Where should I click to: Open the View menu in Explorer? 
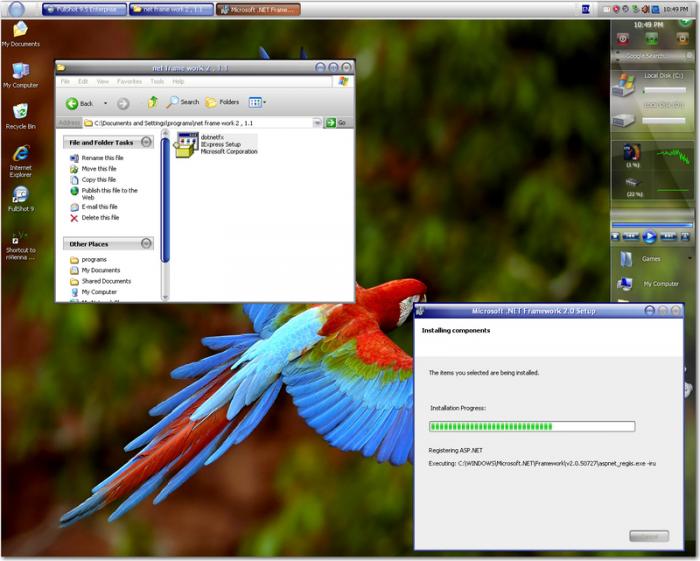click(103, 82)
